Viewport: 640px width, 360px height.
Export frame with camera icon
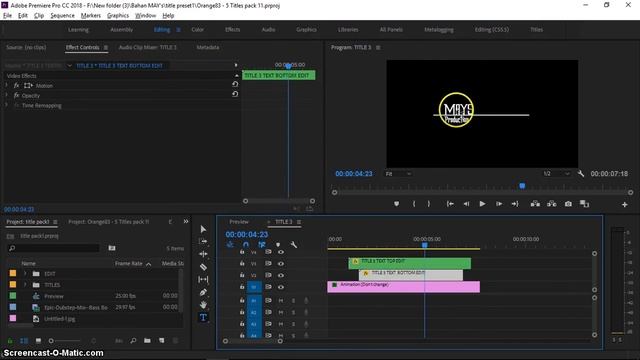point(568,204)
